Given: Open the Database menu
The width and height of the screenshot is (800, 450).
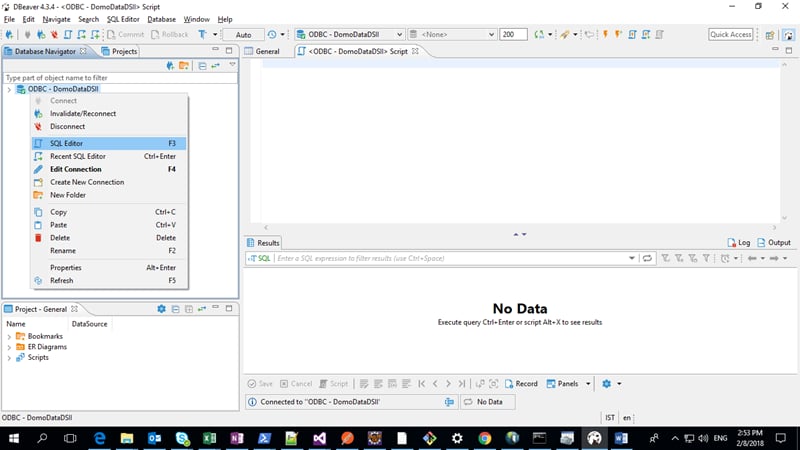Looking at the screenshot, I should tap(161, 19).
